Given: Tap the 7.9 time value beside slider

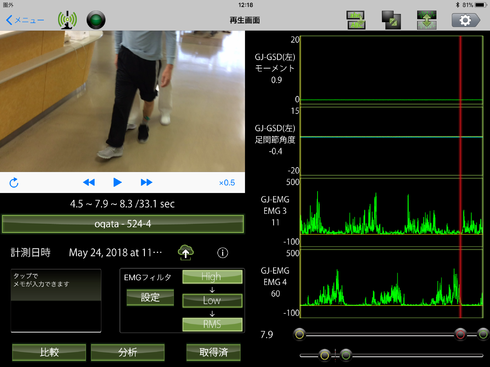Looking at the screenshot, I should [267, 334].
